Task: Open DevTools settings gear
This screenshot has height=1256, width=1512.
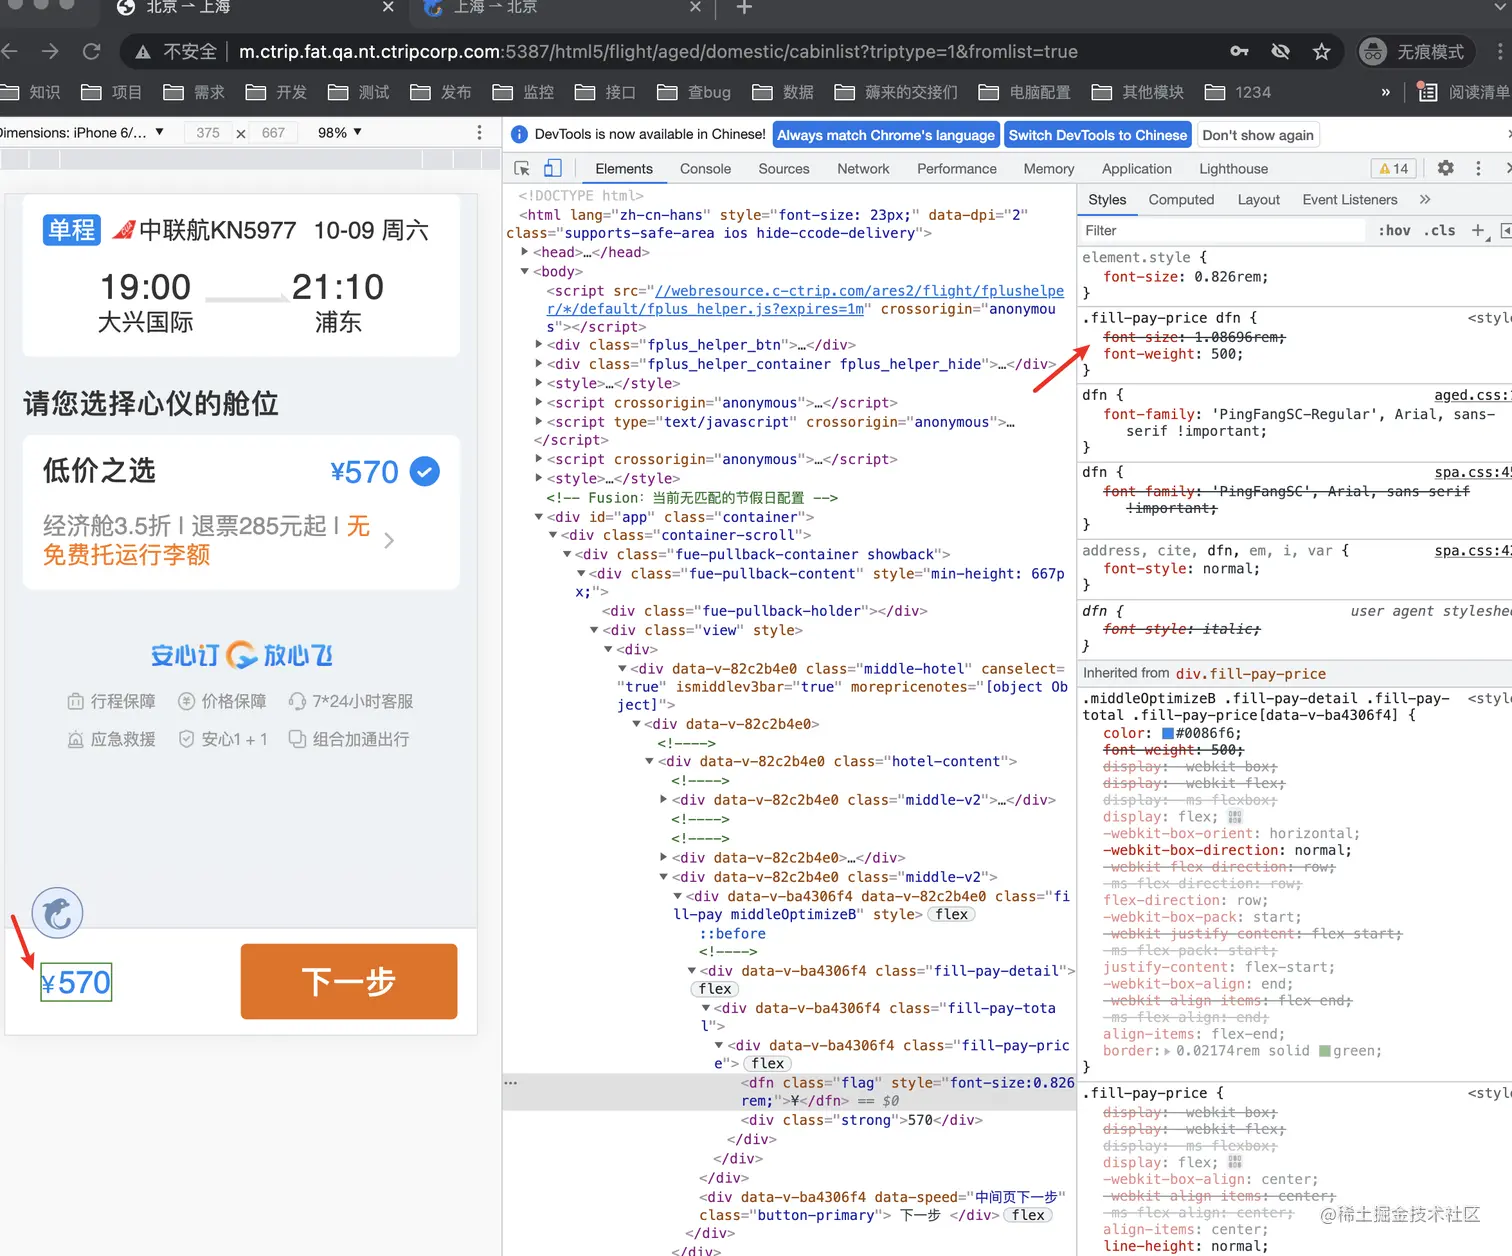Action: pyautogui.click(x=1445, y=168)
